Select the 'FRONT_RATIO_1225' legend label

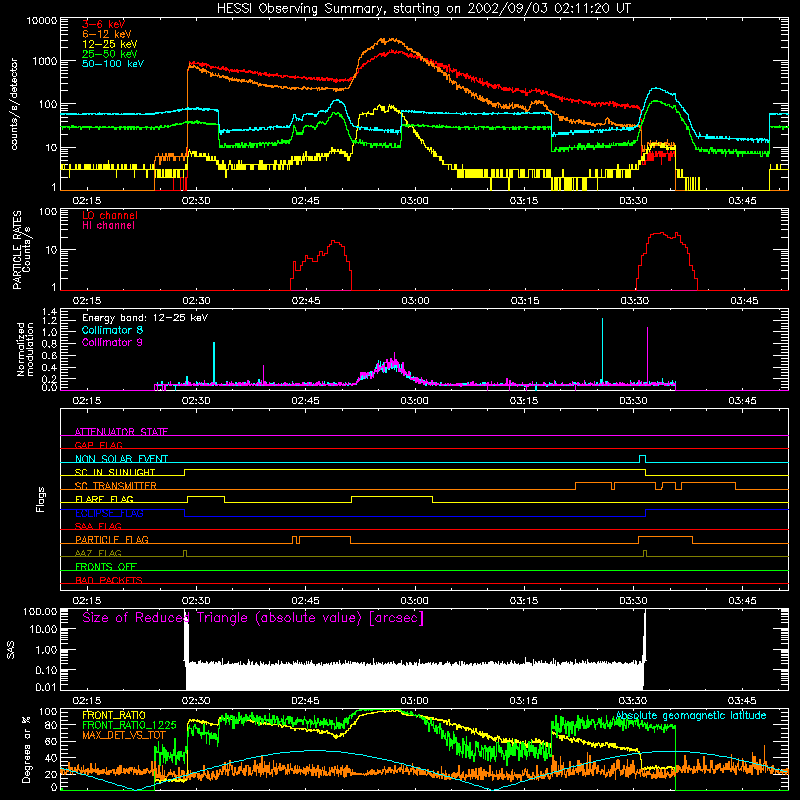click(x=129, y=725)
